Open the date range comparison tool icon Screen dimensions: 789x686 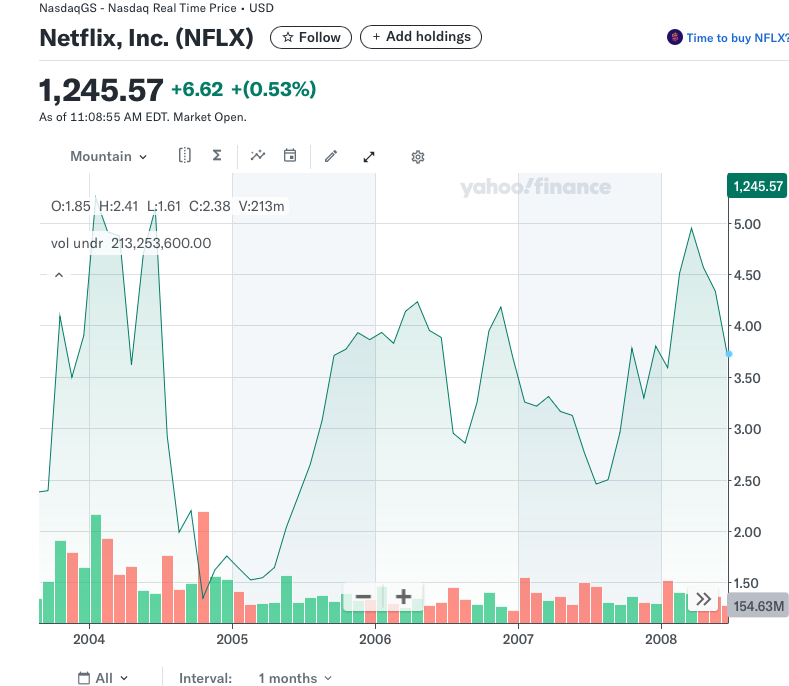(x=185, y=156)
